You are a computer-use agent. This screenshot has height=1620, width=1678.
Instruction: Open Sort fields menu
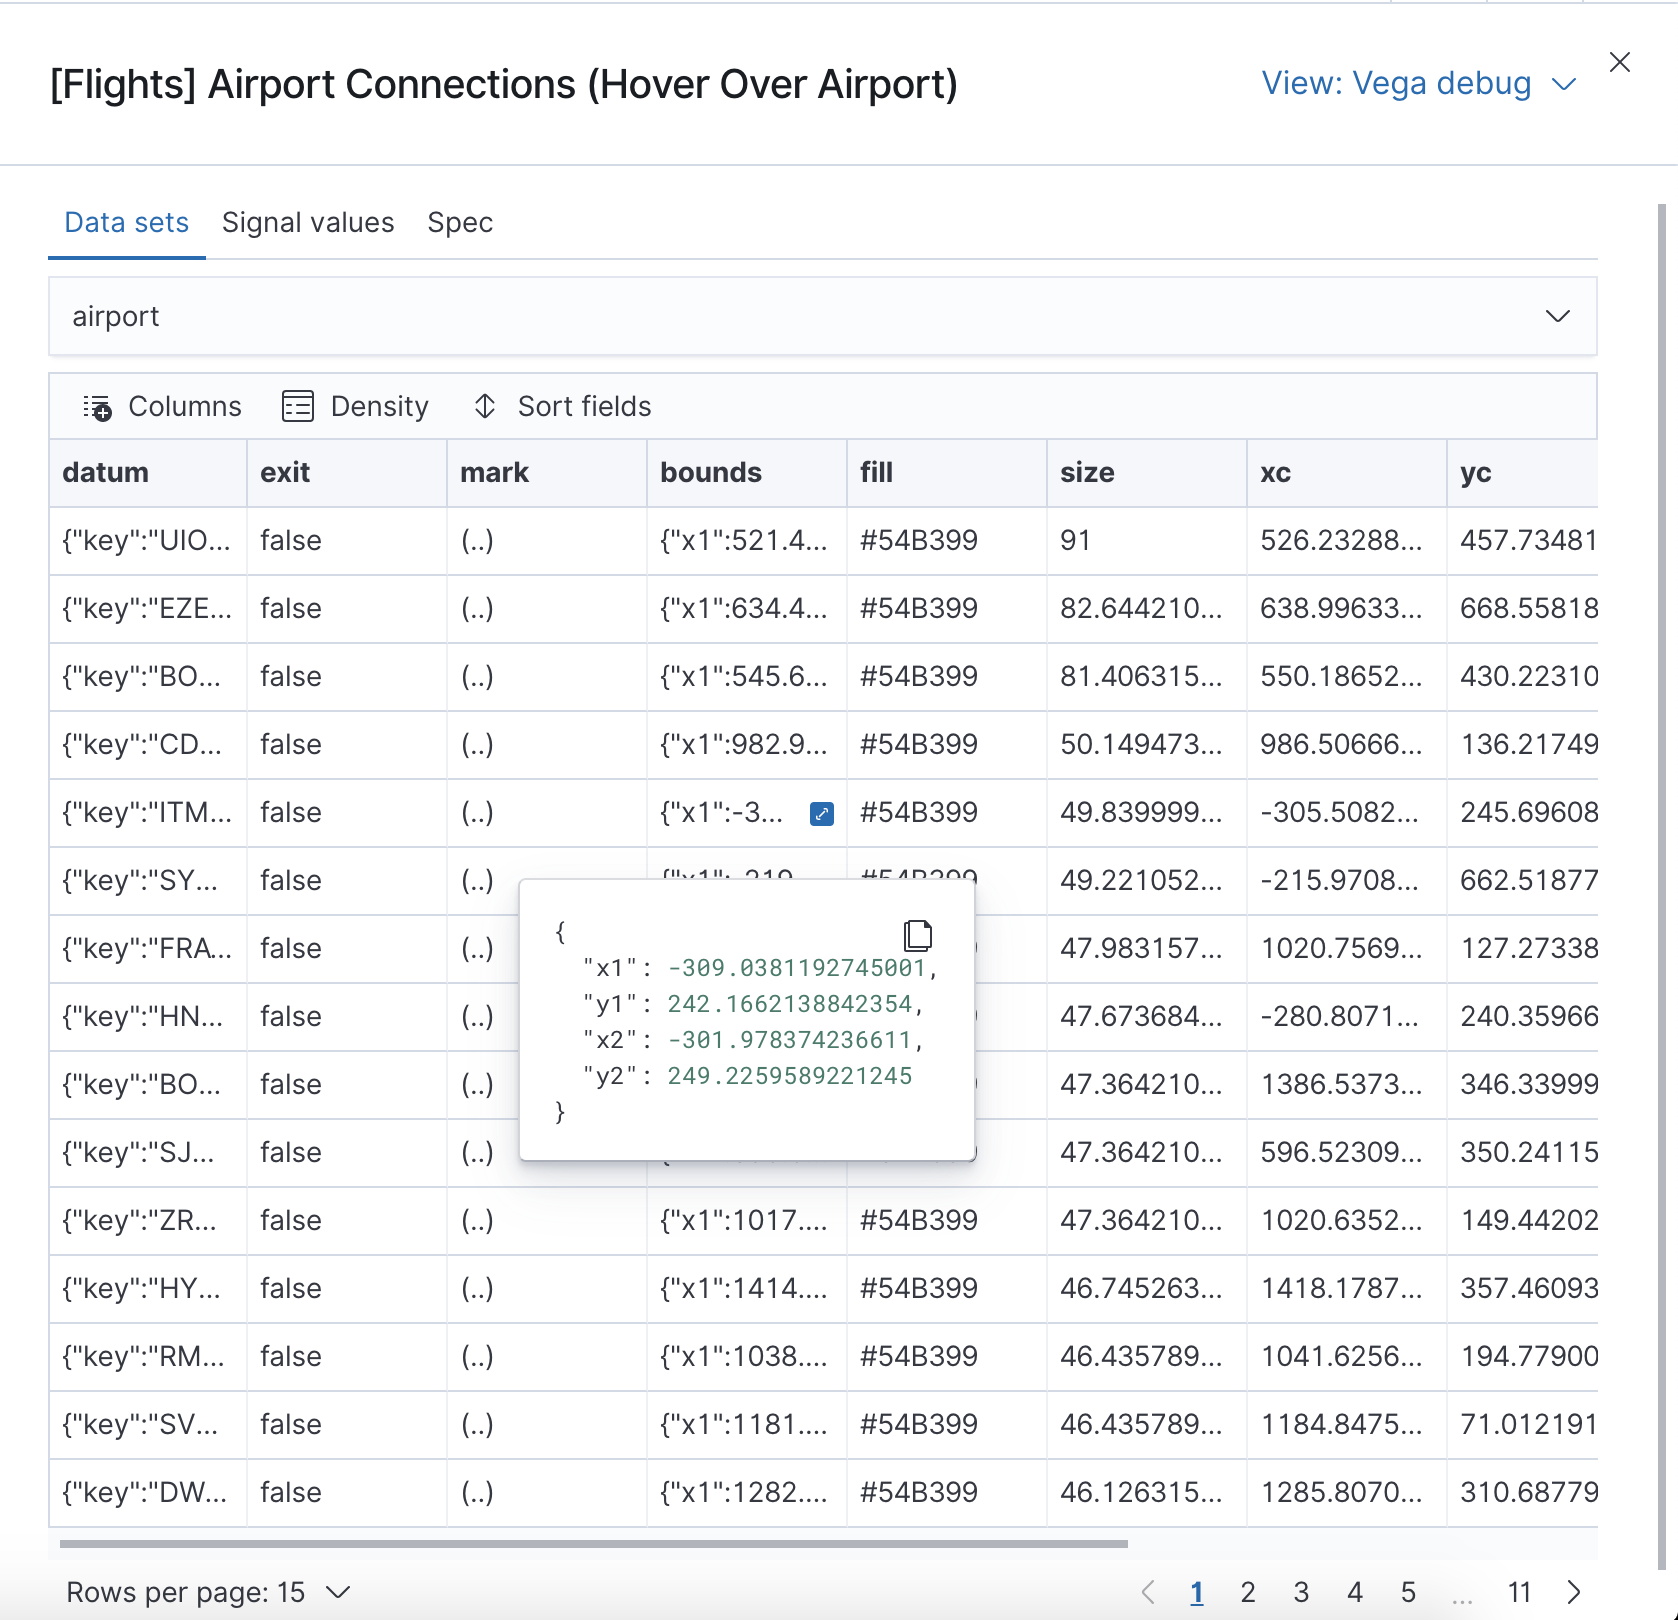click(562, 407)
